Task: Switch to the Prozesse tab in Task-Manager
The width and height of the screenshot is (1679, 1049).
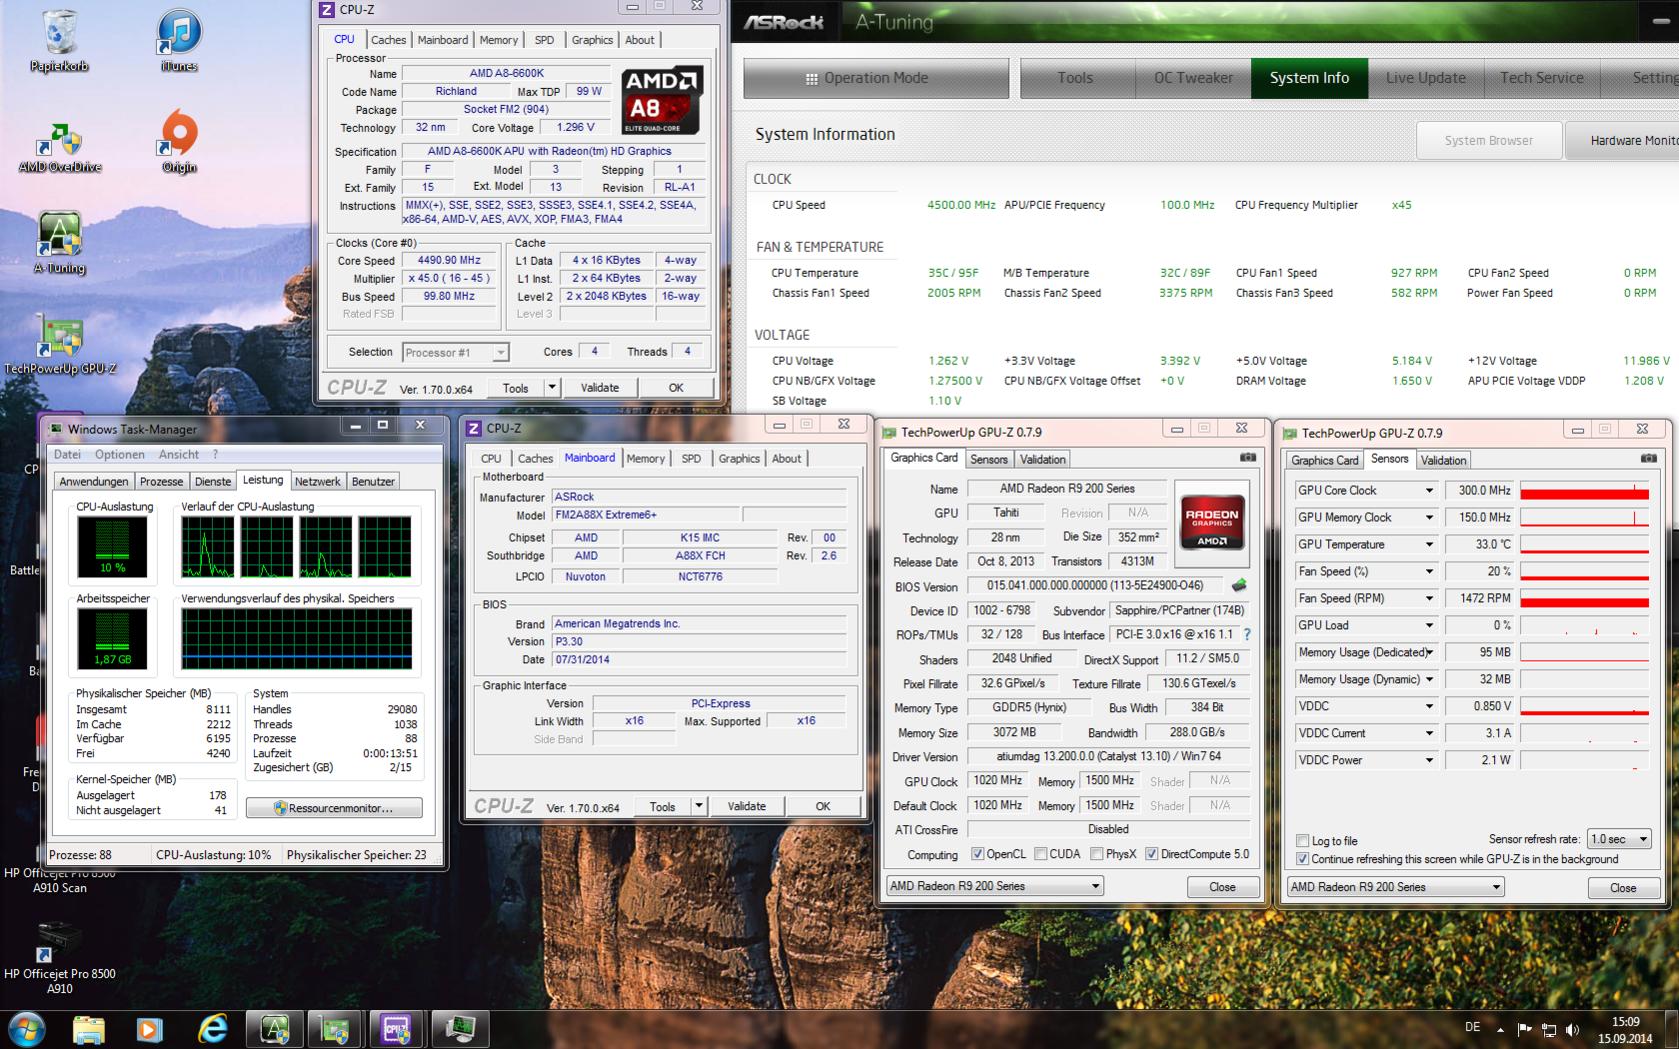Action: pyautogui.click(x=162, y=481)
